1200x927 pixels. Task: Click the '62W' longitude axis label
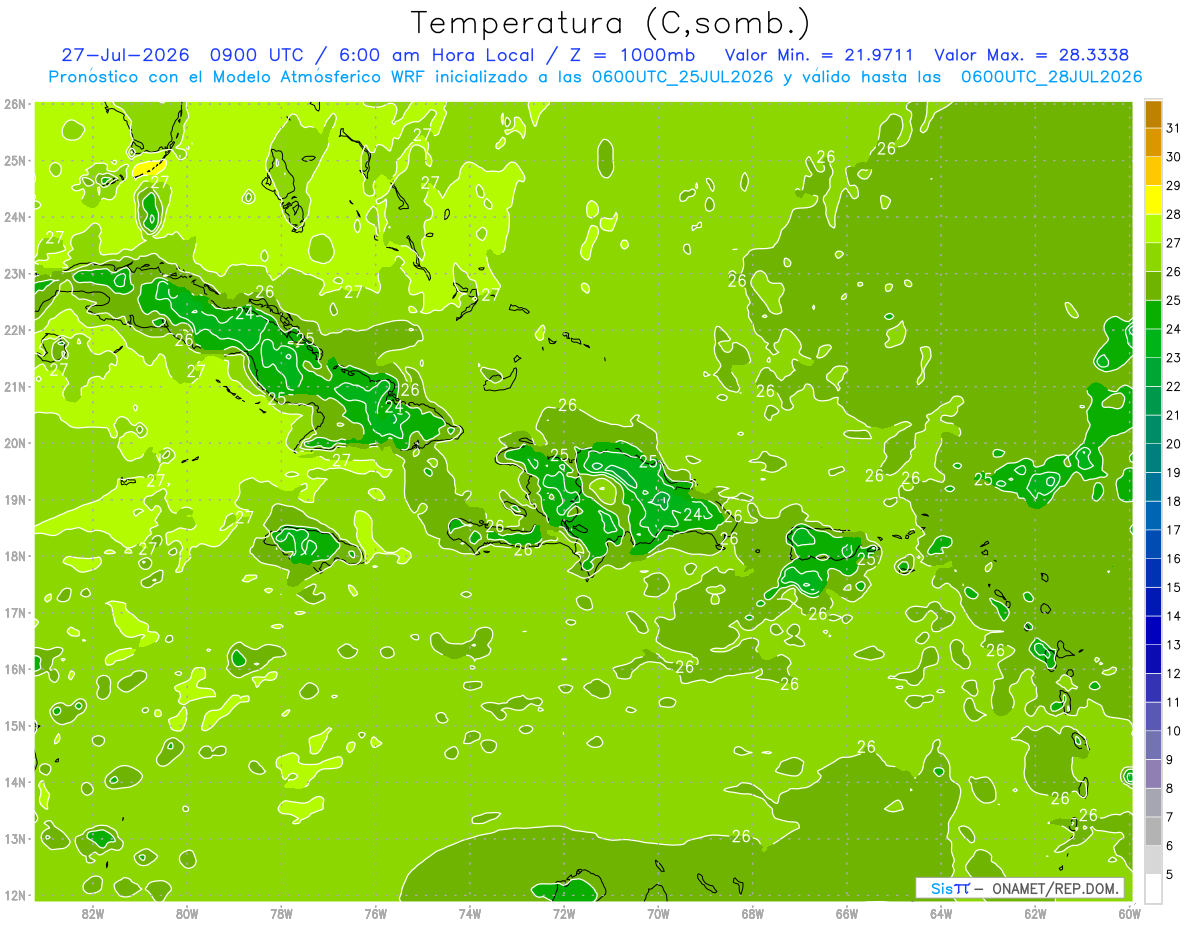(x=1035, y=913)
